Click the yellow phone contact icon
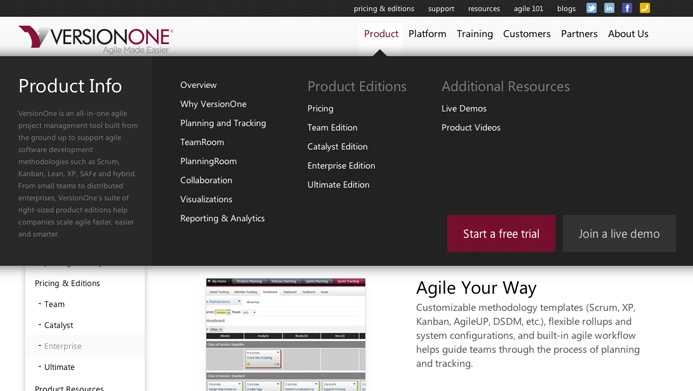This screenshot has width=693, height=391. 644,8
